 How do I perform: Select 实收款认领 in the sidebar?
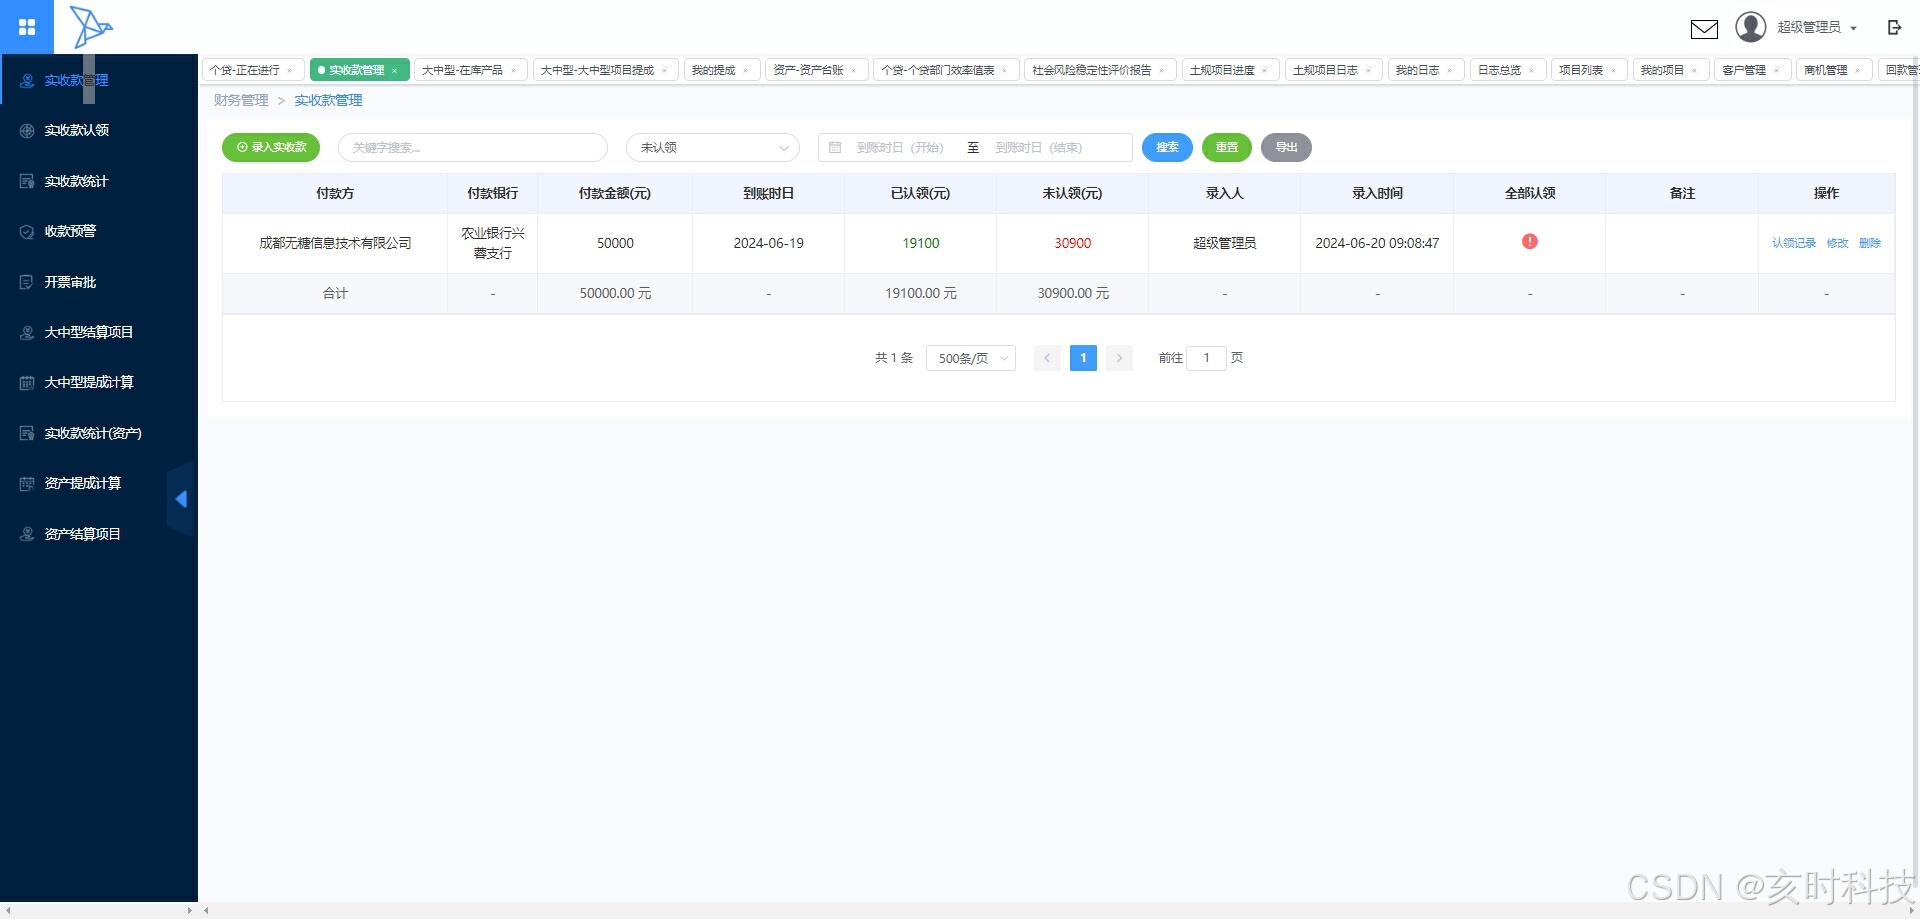click(75, 130)
